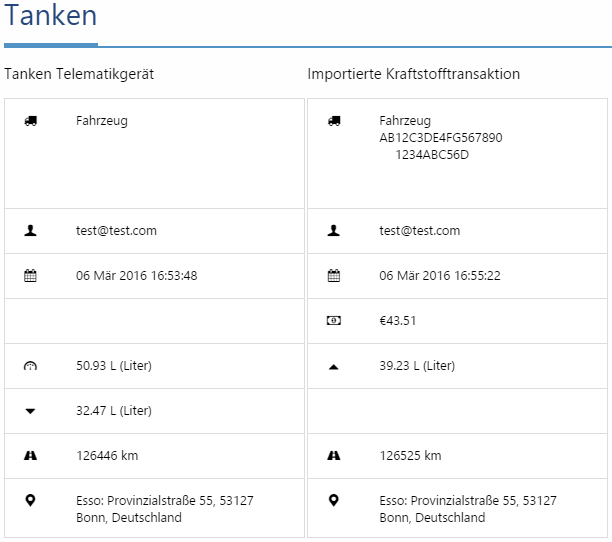Click the license code 1234ABC56D
The image size is (612, 542).
click(x=432, y=155)
